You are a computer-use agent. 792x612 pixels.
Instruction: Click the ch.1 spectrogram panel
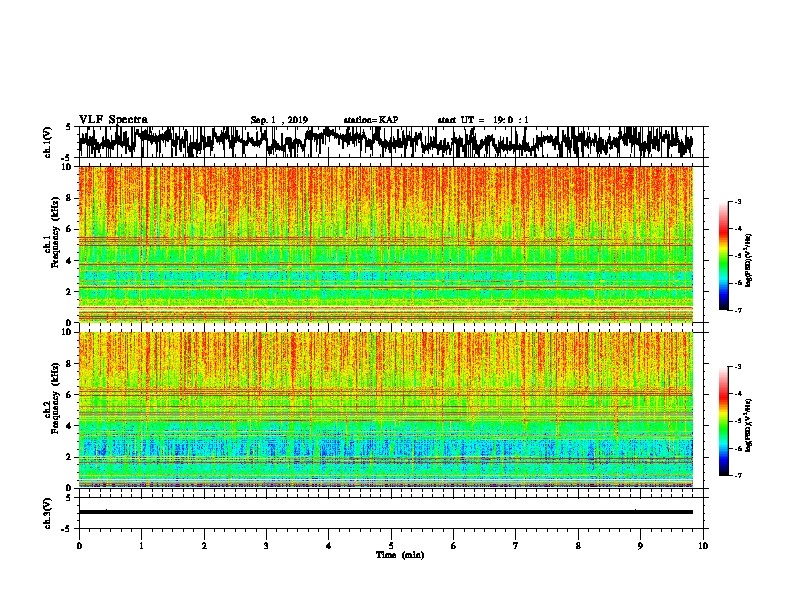(x=385, y=244)
